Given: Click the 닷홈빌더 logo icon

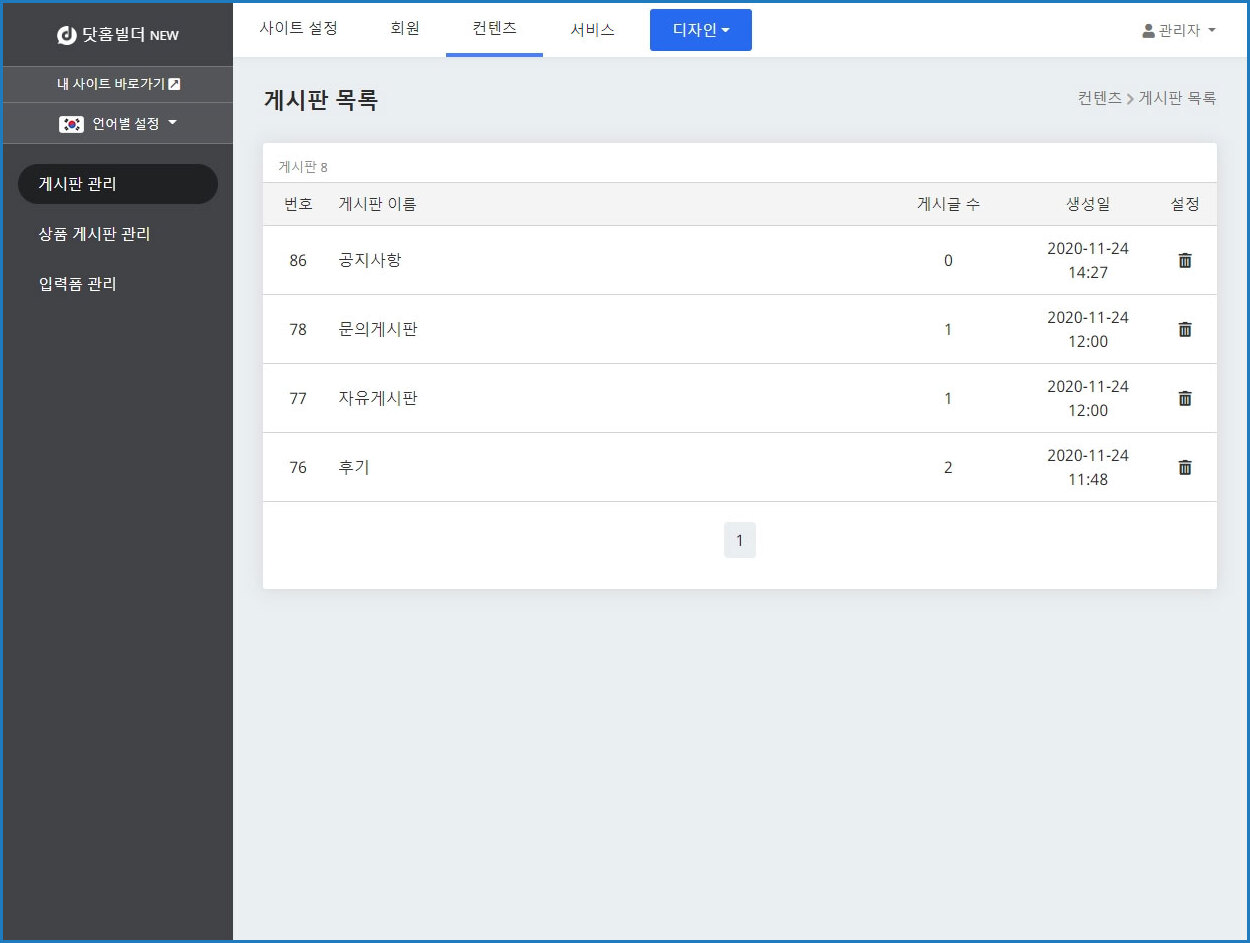Looking at the screenshot, I should pos(67,35).
